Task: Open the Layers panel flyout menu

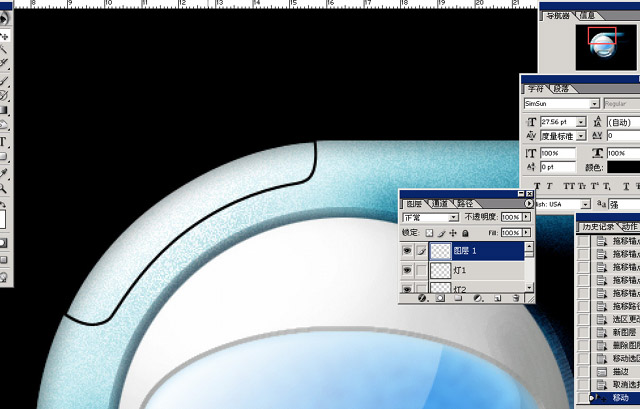Action: [529, 203]
